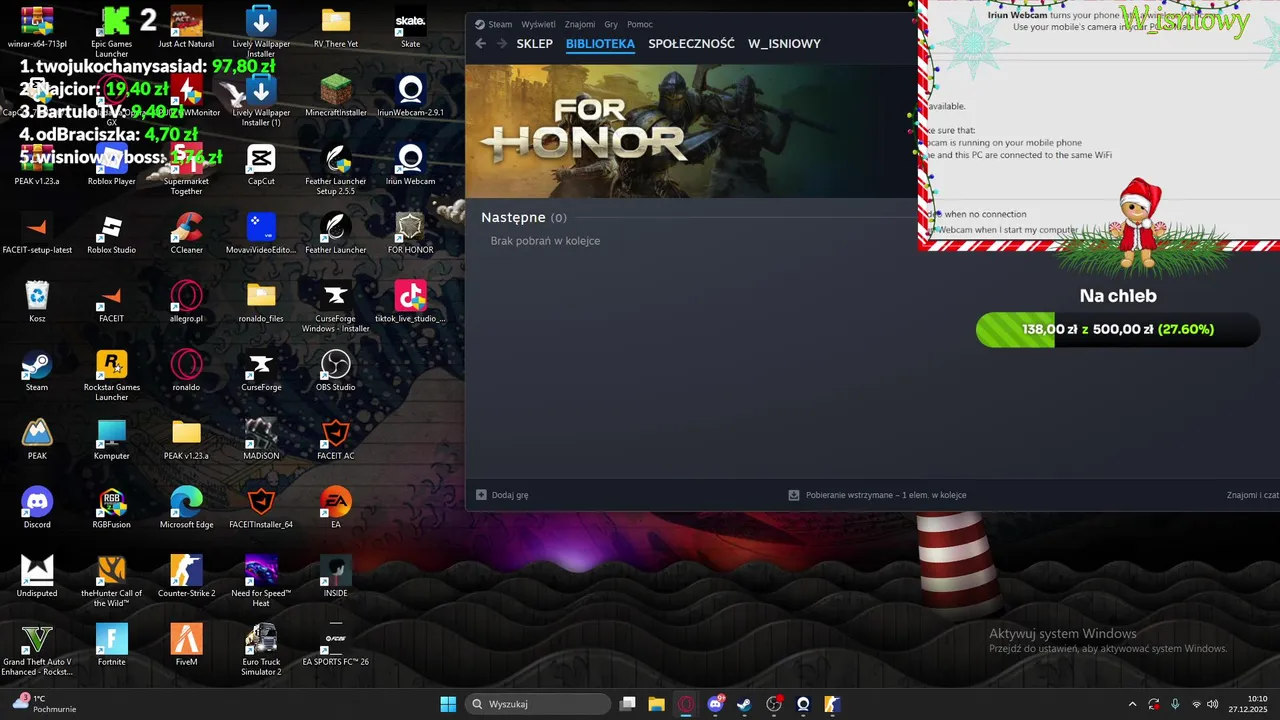Go forward with Steam's right arrow
Image resolution: width=1280 pixels, height=720 pixels.
click(502, 44)
